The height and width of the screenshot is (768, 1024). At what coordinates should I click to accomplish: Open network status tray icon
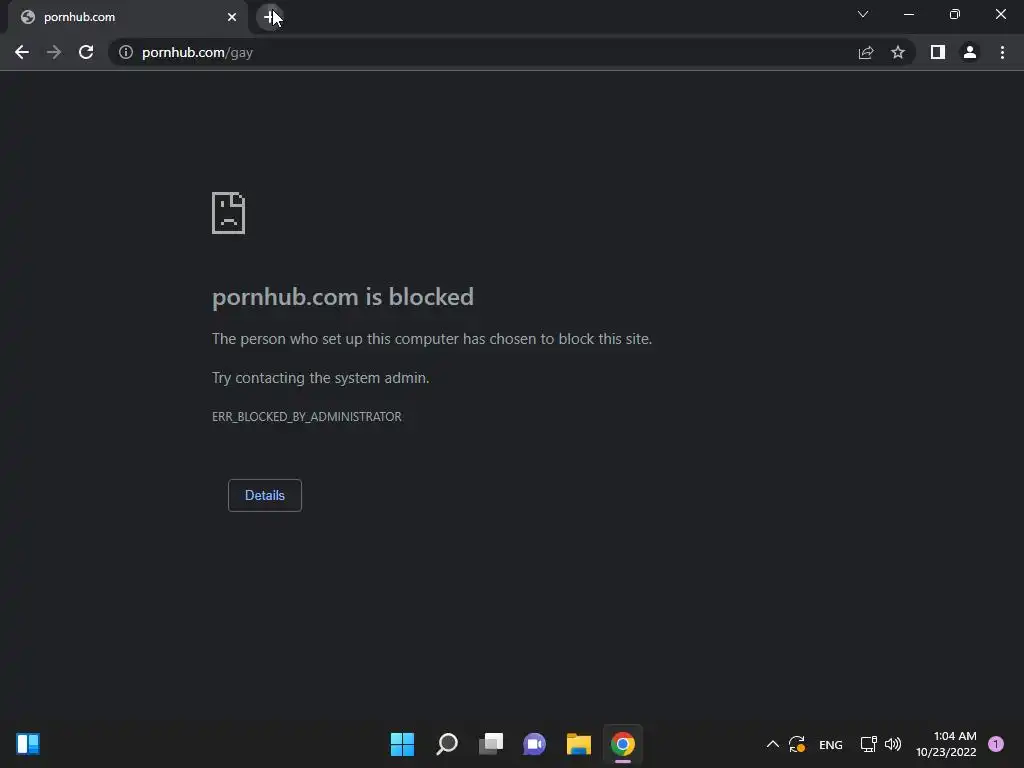point(868,744)
